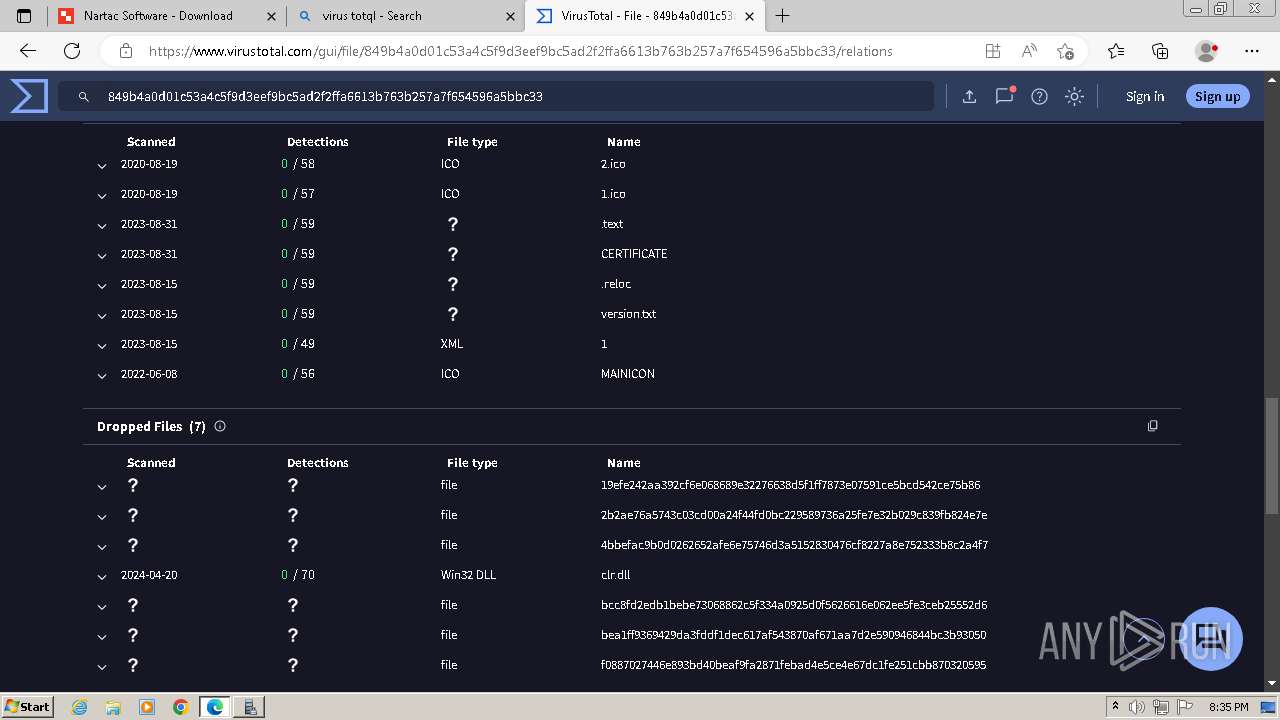Reload the page with refresh icon
1280x720 pixels.
click(72, 51)
